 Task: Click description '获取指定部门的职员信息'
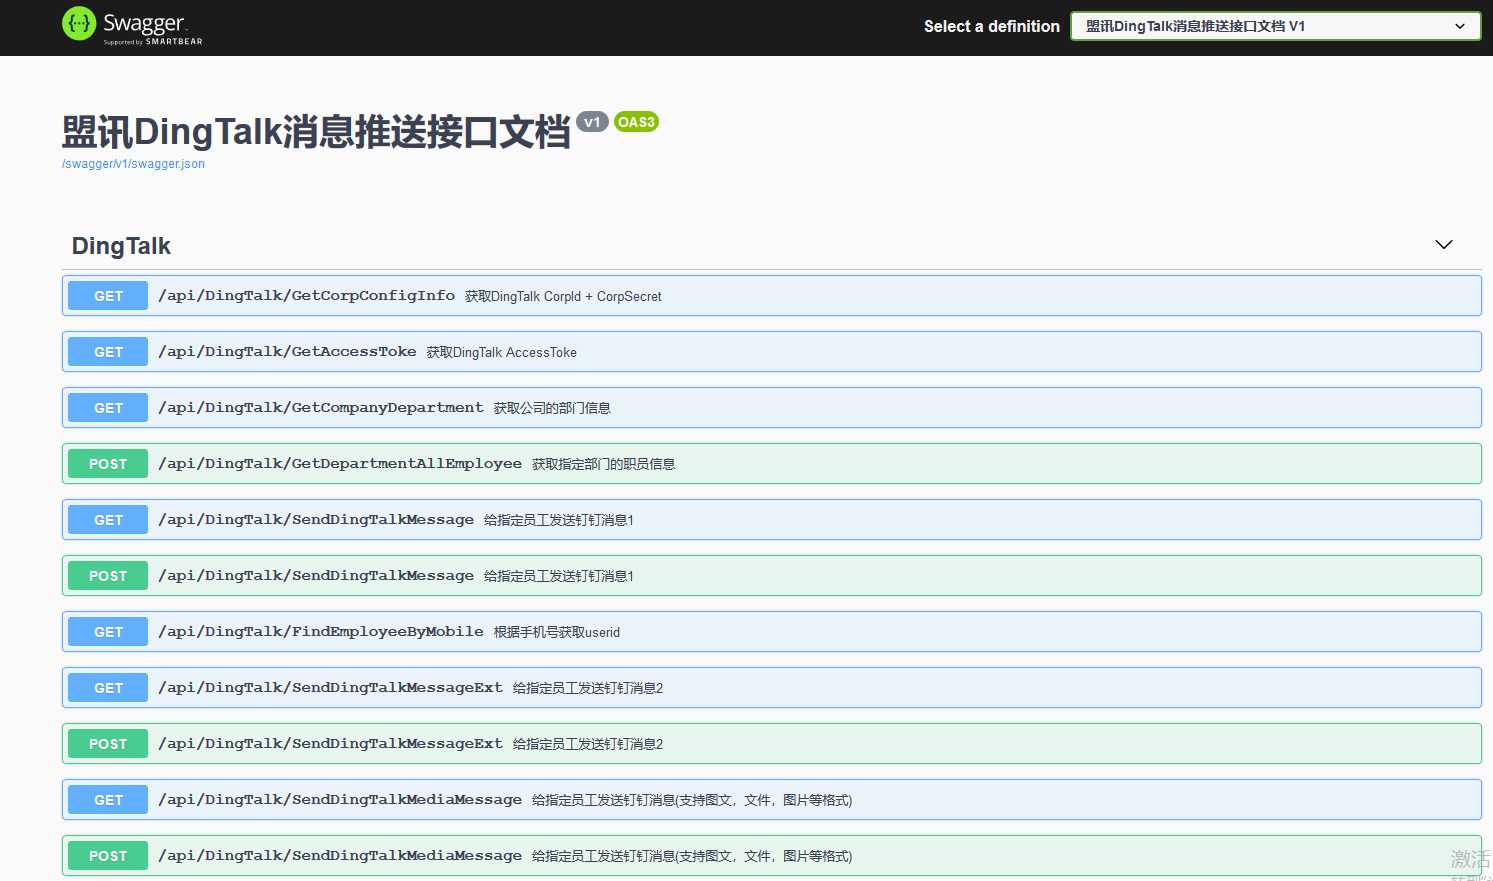coord(604,464)
